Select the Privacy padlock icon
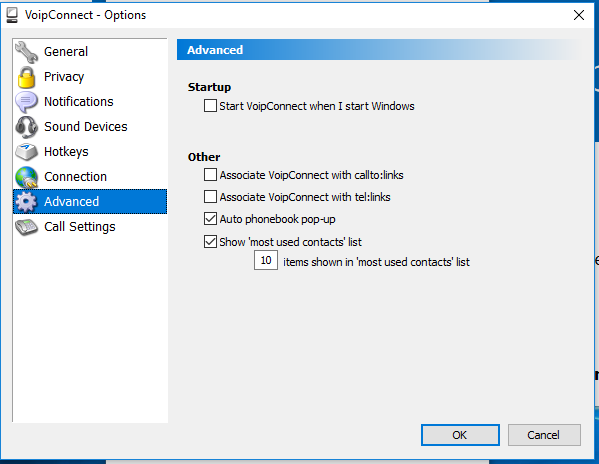Screen dimensions: 599x464 coord(26,77)
